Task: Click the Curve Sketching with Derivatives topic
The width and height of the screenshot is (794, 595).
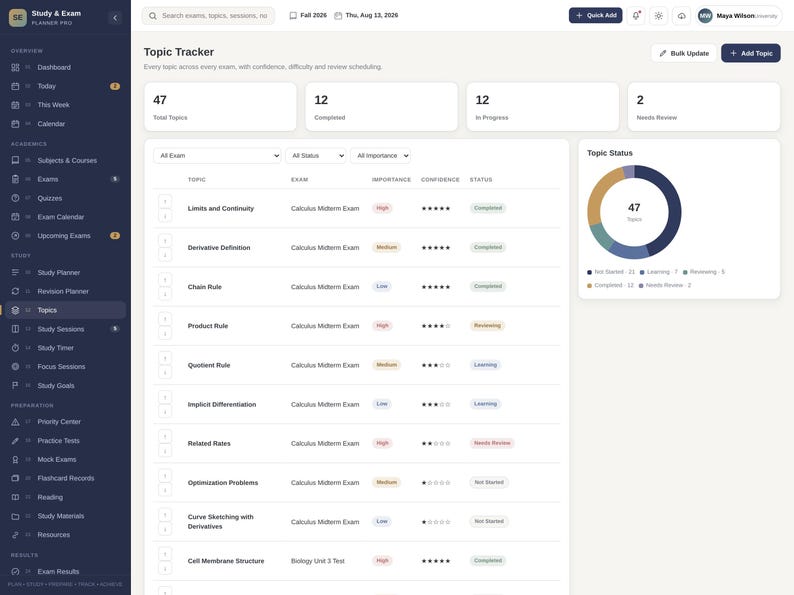Action: coord(220,522)
